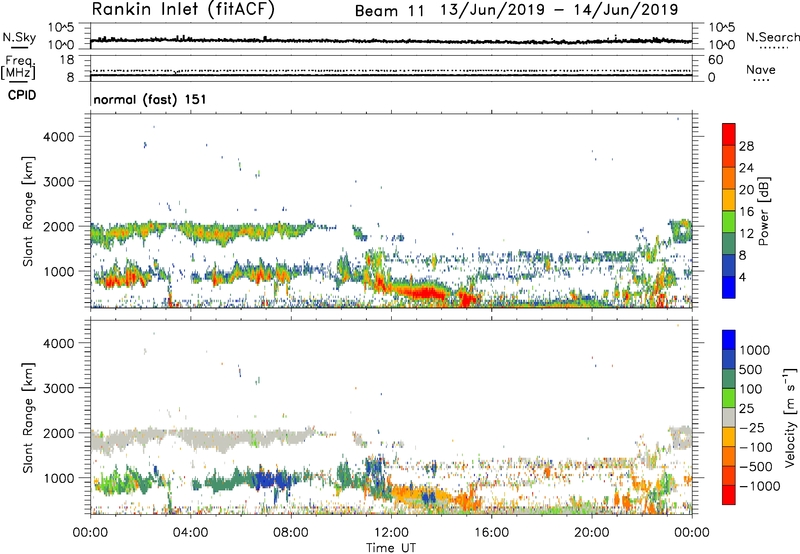800x554 pixels.
Task: Click the gray segment of Velocity colorbar
Action: tap(729, 417)
